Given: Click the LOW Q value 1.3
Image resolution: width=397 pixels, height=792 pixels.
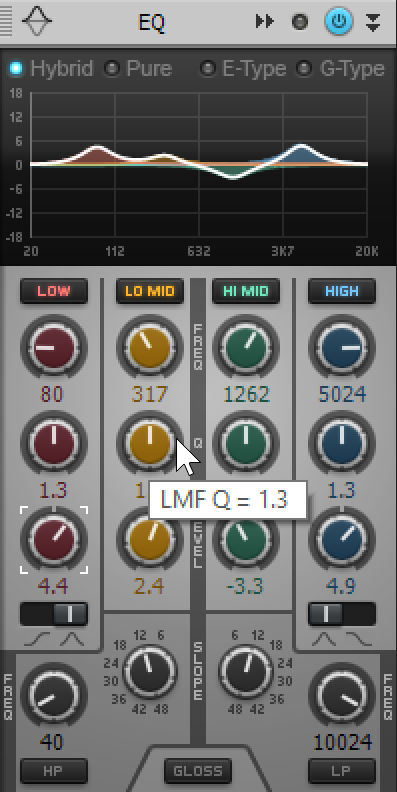Looking at the screenshot, I should [x=53, y=490].
